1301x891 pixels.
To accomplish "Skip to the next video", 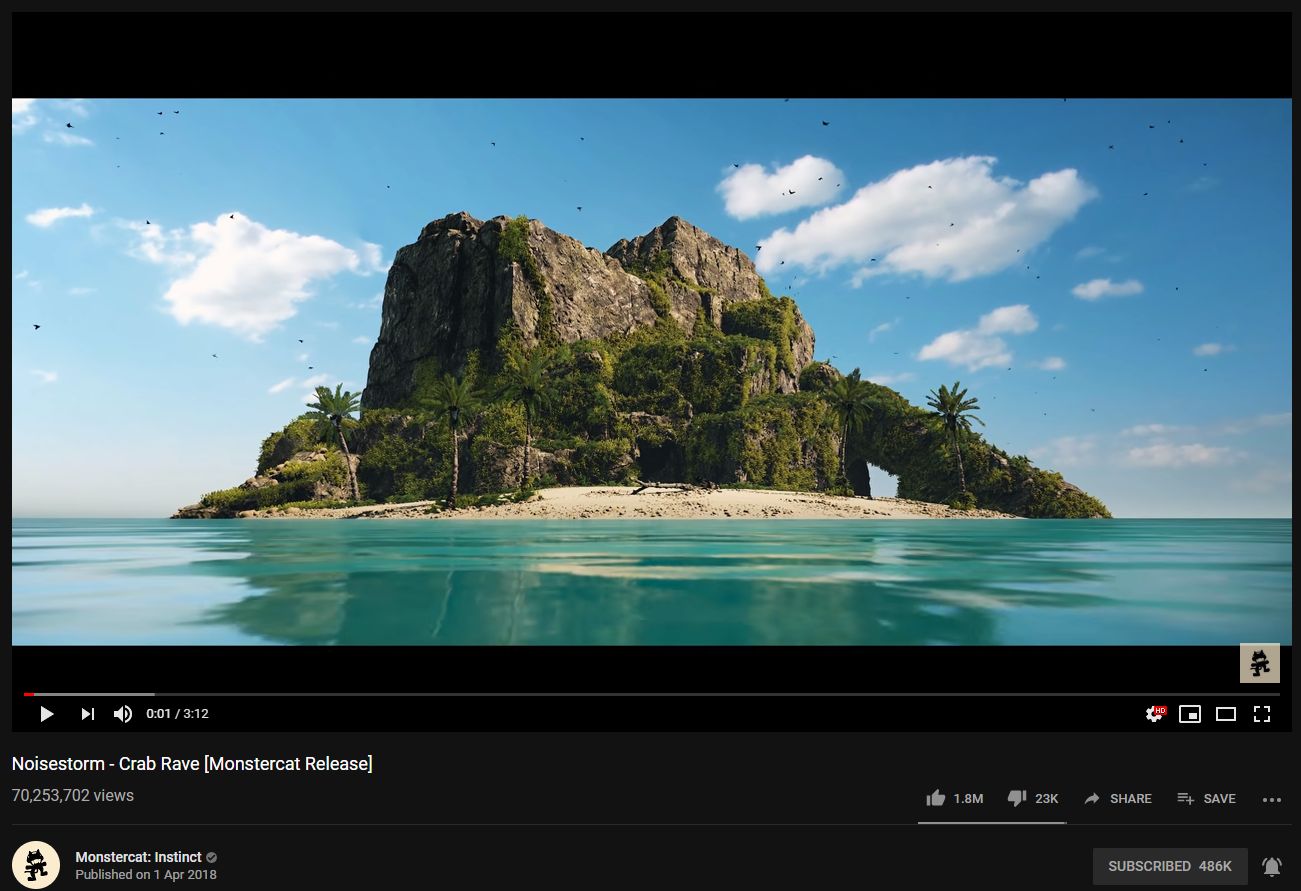I will pyautogui.click(x=87, y=713).
